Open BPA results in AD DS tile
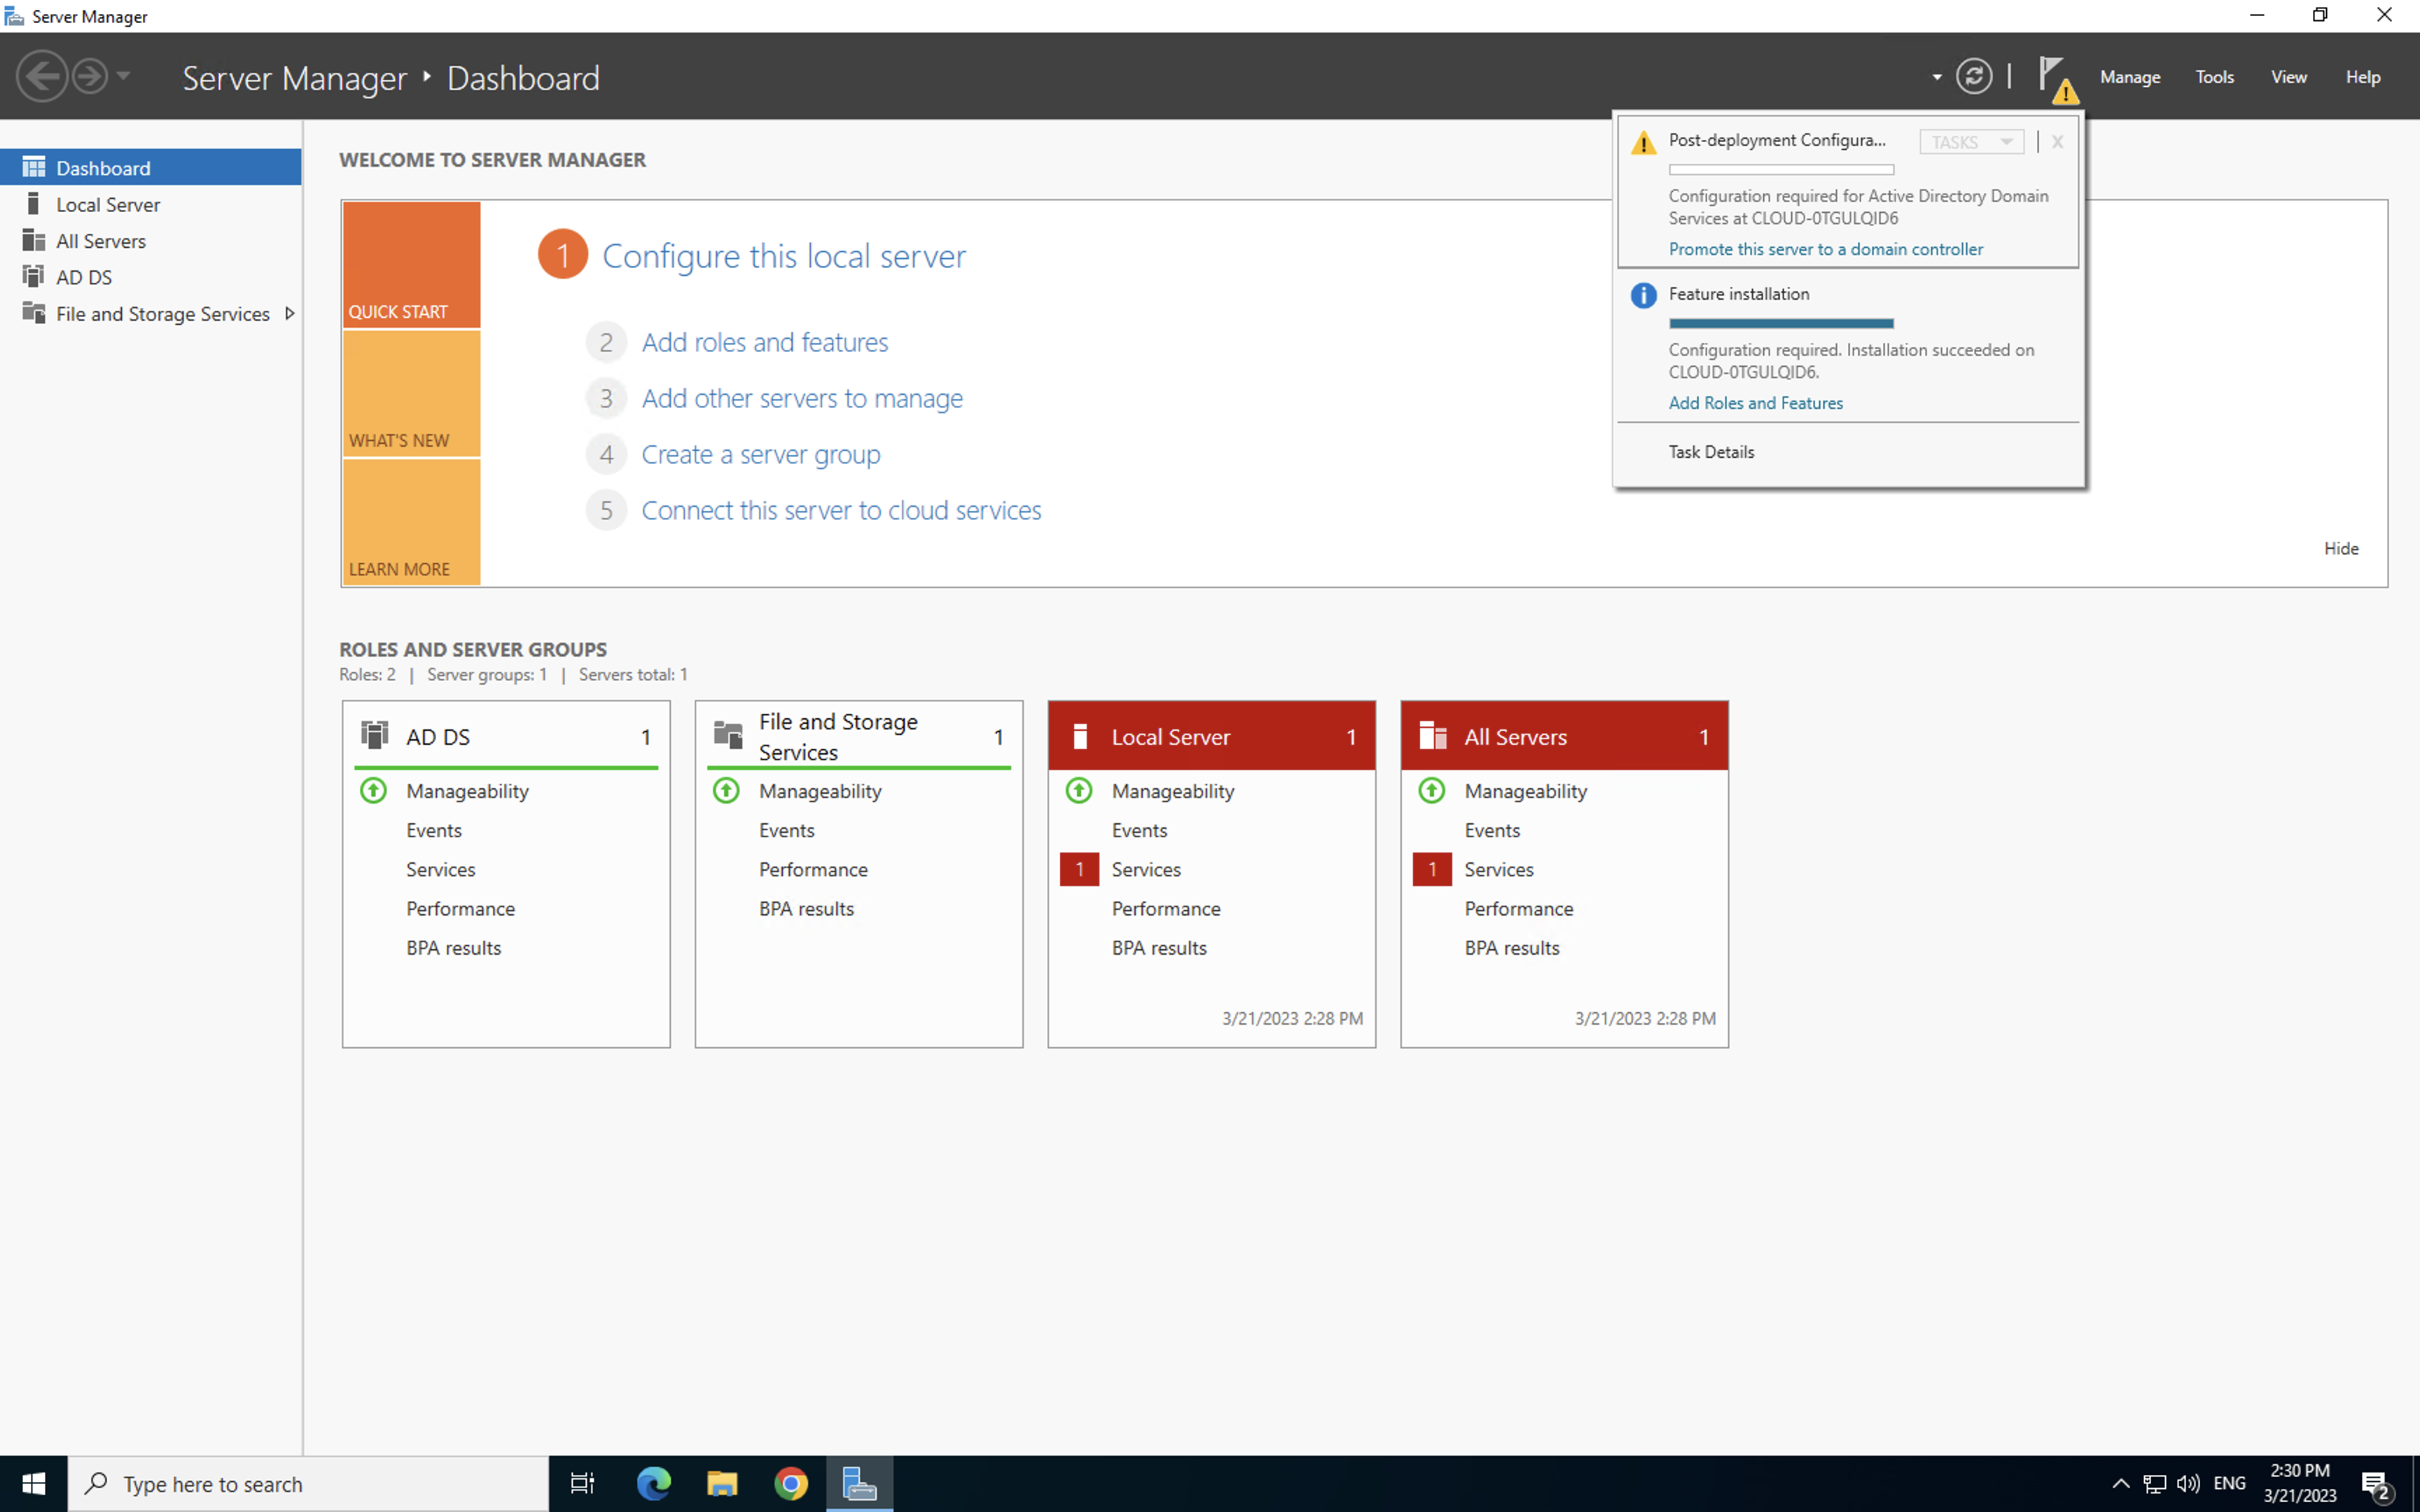Viewport: 2420px width, 1512px height. [x=453, y=948]
